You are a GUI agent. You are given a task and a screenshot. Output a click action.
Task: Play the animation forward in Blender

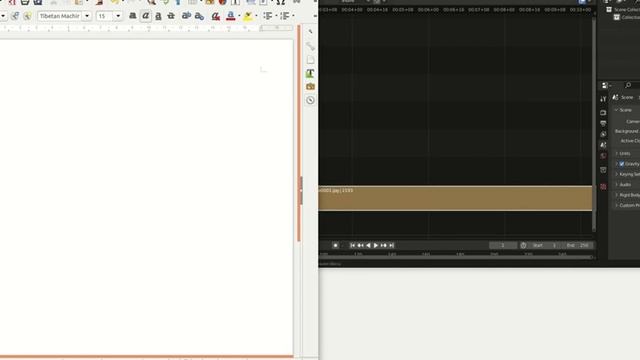pyautogui.click(x=376, y=245)
